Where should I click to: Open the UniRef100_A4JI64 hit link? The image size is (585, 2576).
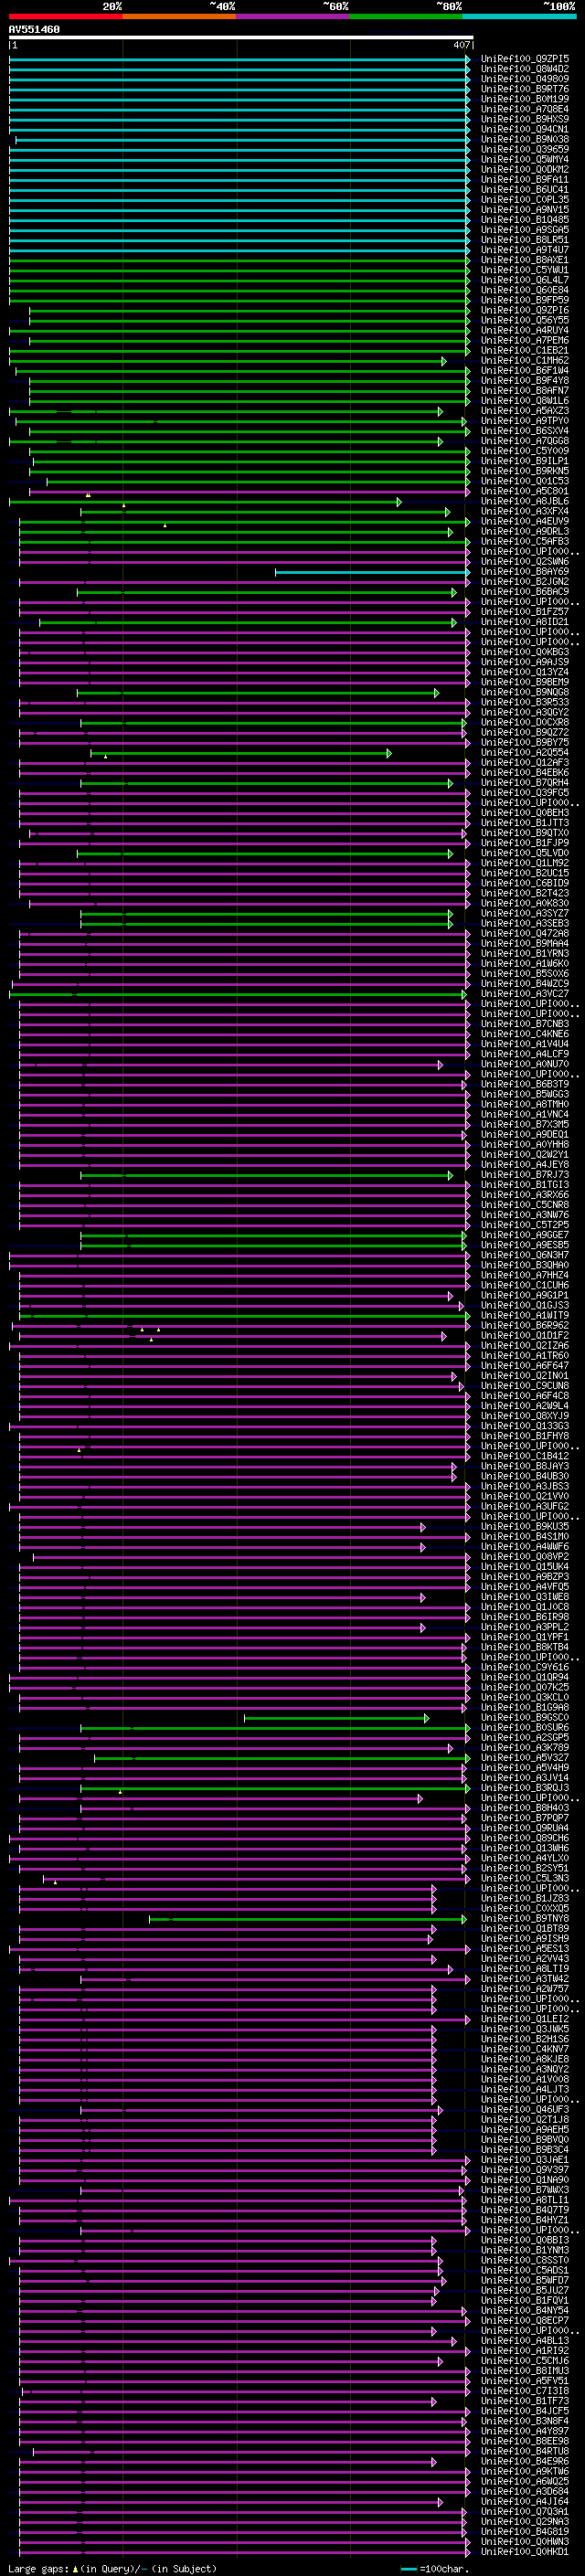tap(525, 2502)
